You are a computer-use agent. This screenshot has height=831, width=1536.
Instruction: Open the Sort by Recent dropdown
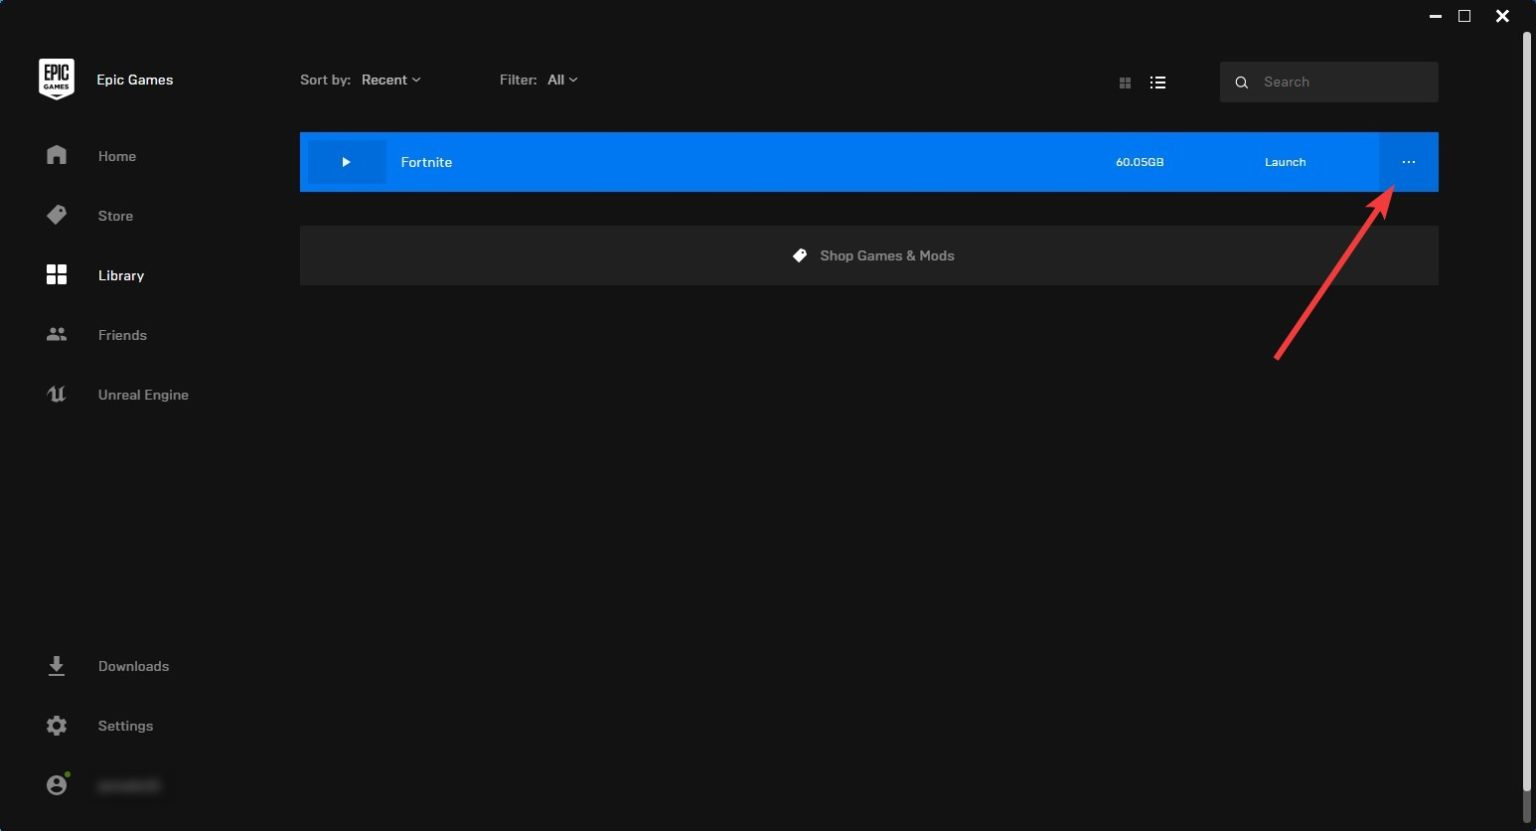390,80
